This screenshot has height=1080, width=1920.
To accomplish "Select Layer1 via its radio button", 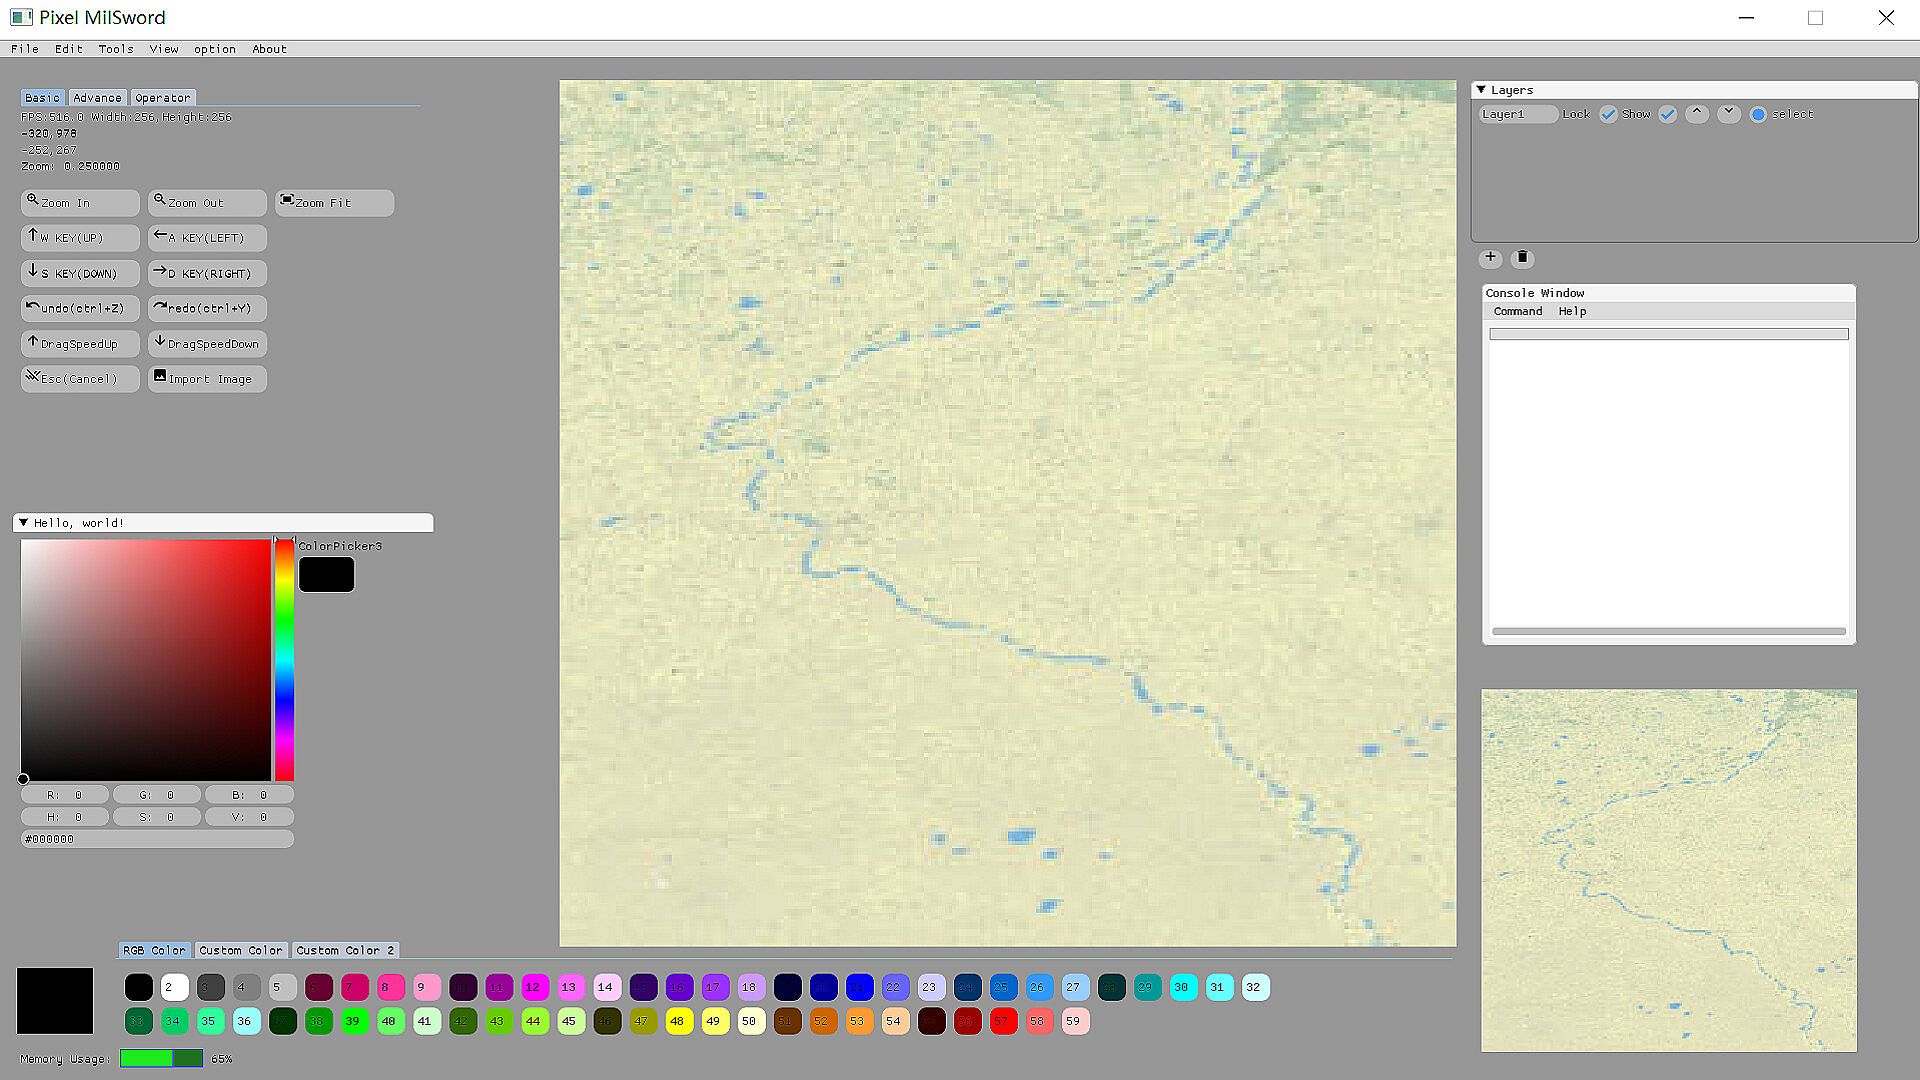I will (1758, 115).
